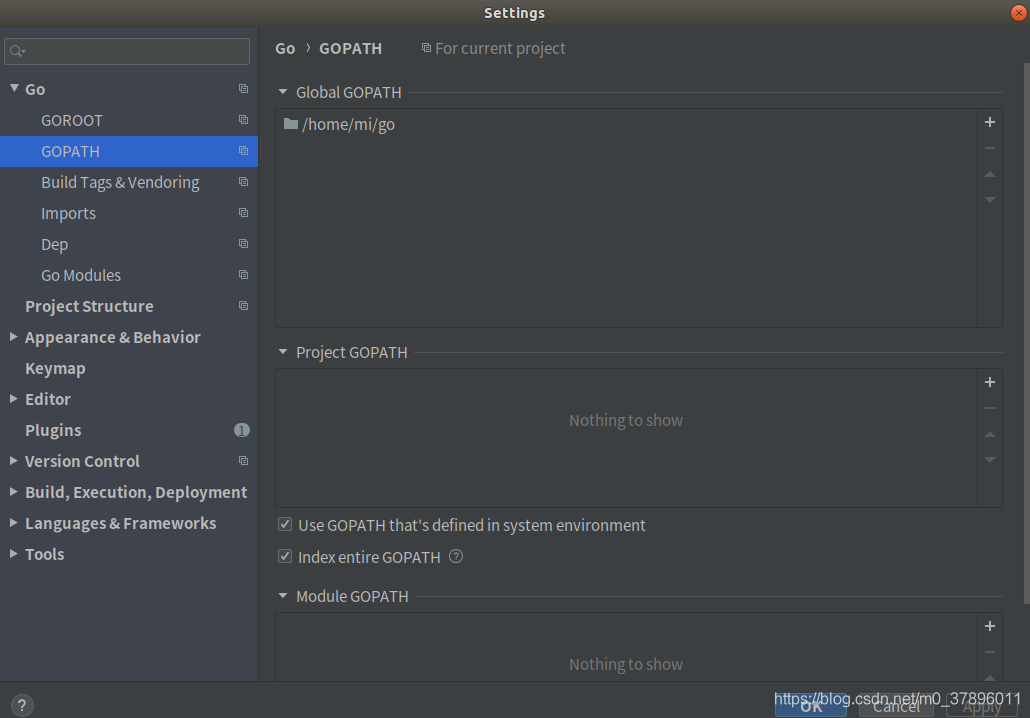Image resolution: width=1030 pixels, height=718 pixels.
Task: Collapse the Global GOPATH section
Action: [x=282, y=92]
